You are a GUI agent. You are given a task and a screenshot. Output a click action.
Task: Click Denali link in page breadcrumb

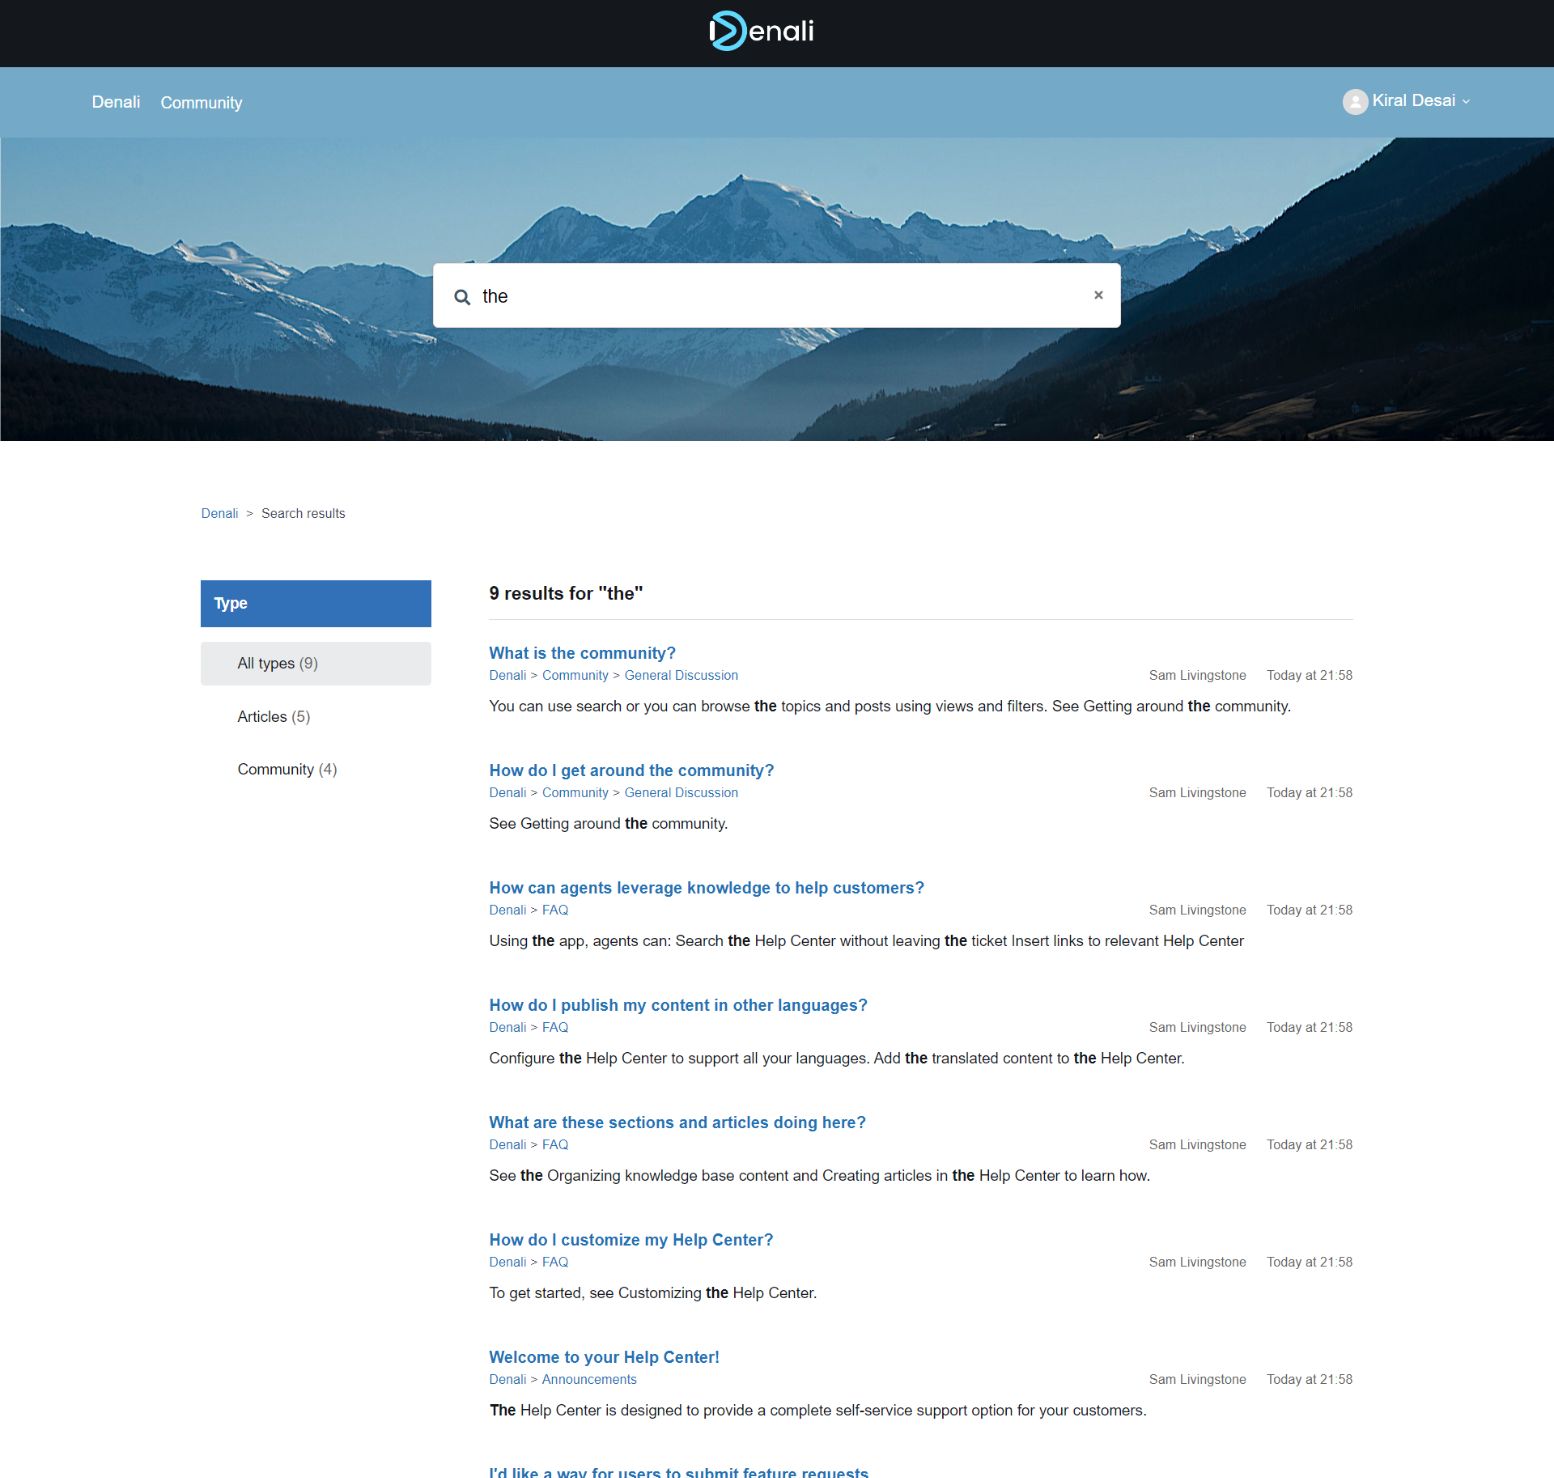pyautogui.click(x=219, y=513)
